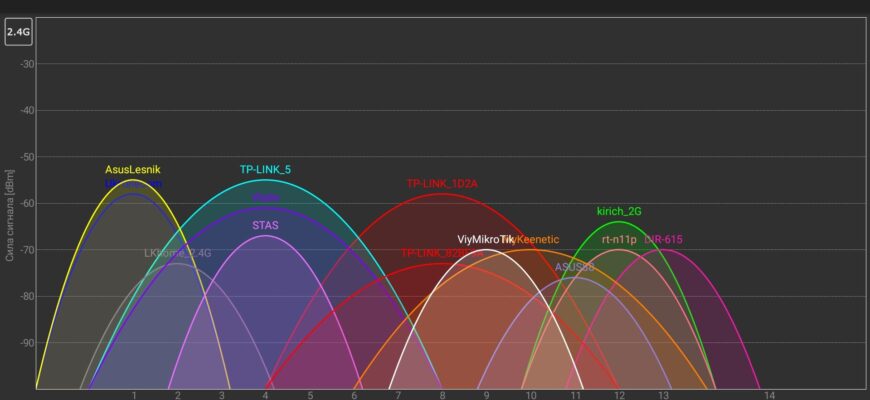This screenshot has height=400, width=870.
Task: Click channel 11 on the axis
Action: tap(575, 395)
